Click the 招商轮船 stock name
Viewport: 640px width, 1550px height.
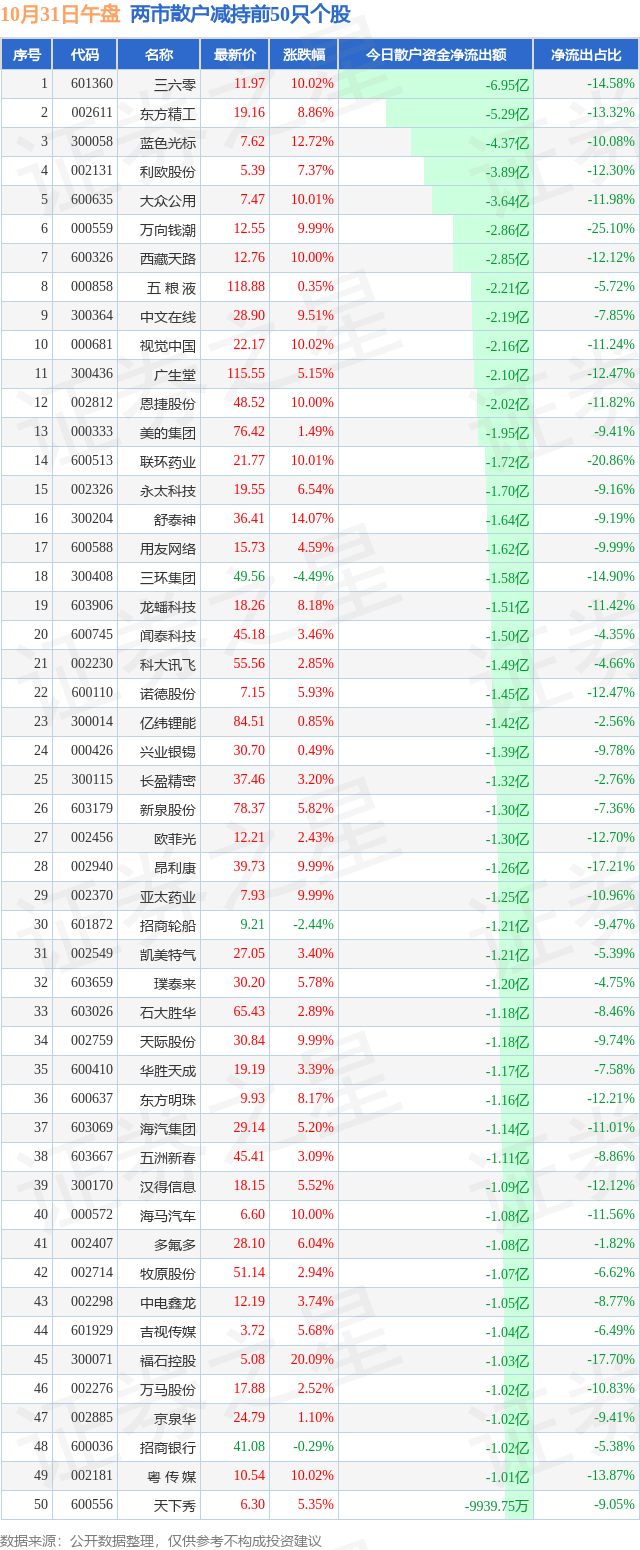click(168, 925)
